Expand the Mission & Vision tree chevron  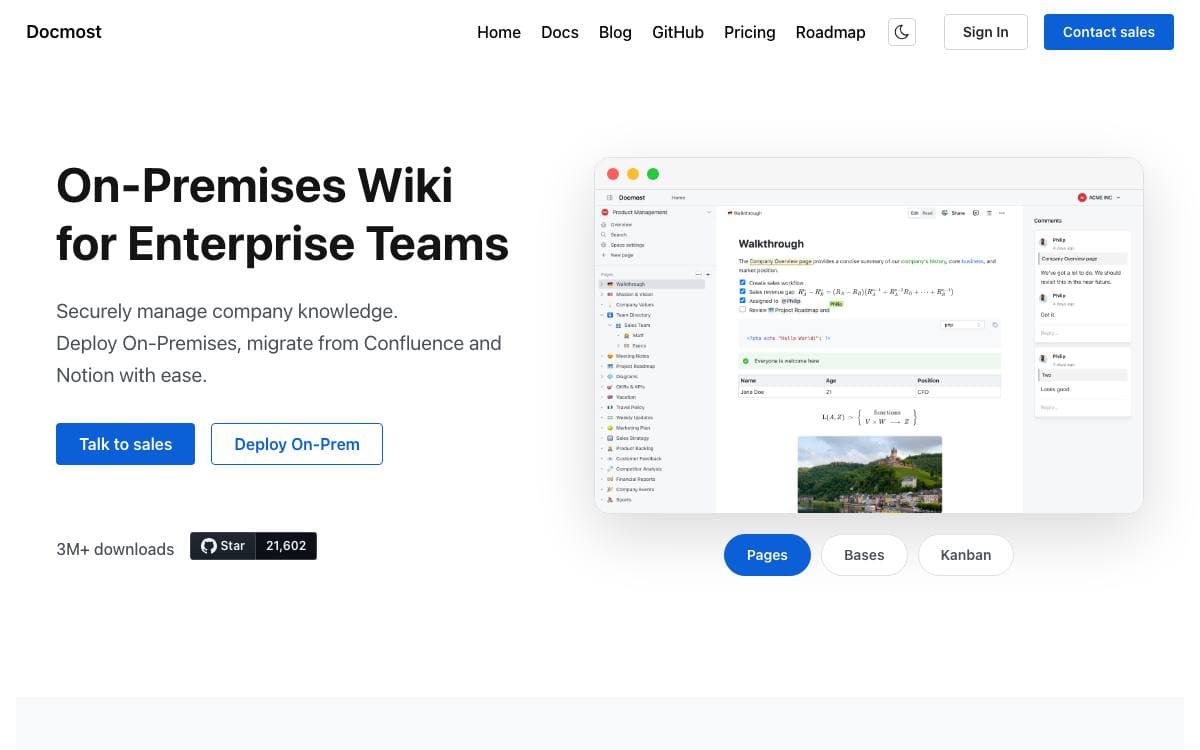602,294
